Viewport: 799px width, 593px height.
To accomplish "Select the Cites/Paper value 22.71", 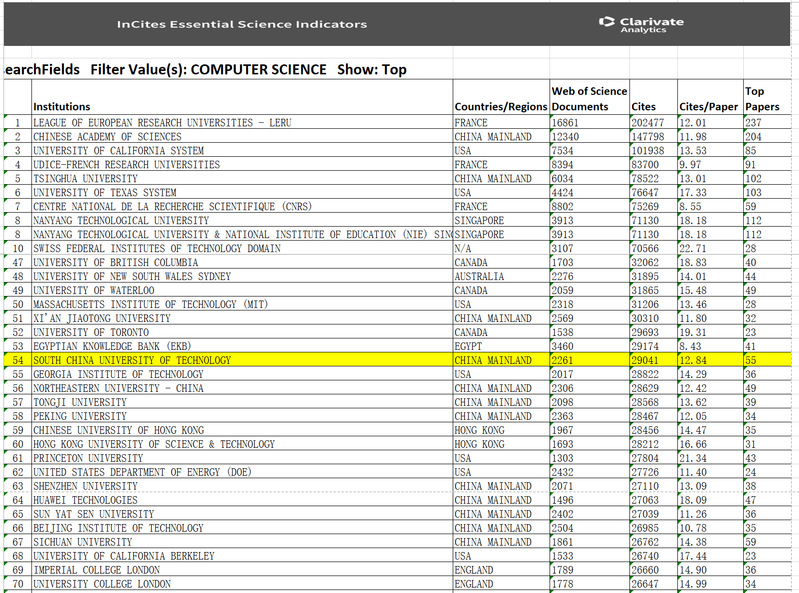I will (710, 248).
